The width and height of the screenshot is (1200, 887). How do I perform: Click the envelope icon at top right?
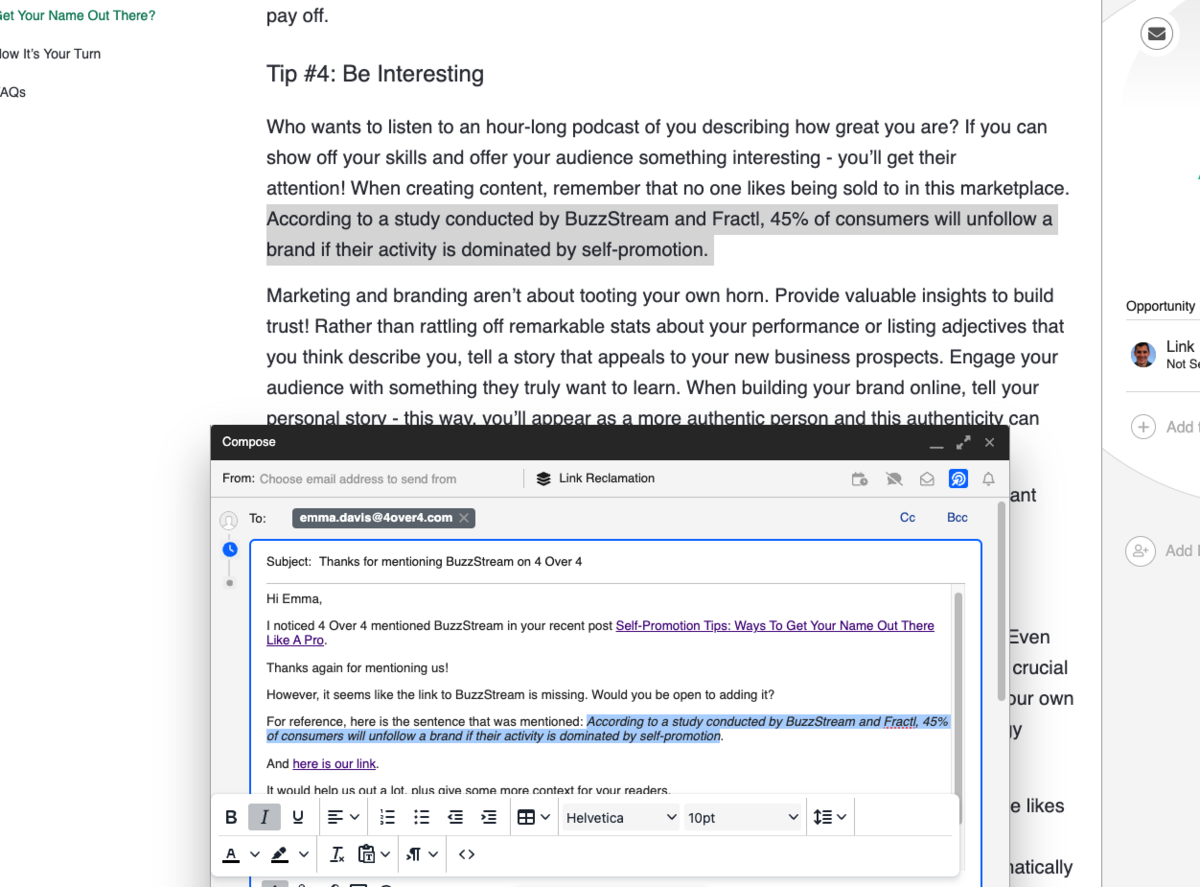click(x=1157, y=33)
